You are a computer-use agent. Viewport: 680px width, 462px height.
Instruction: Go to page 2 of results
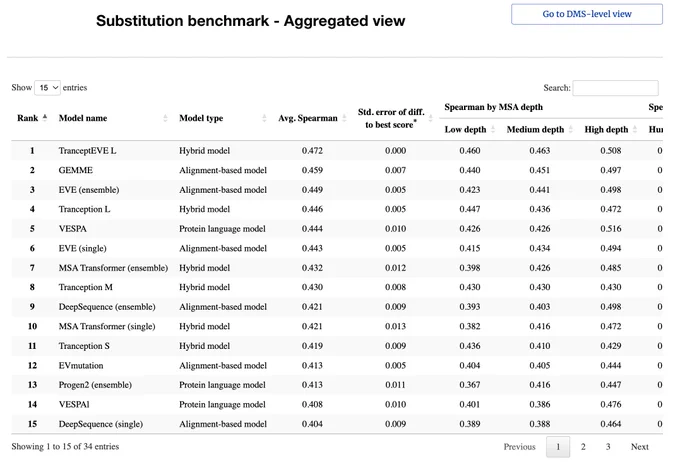click(x=583, y=446)
